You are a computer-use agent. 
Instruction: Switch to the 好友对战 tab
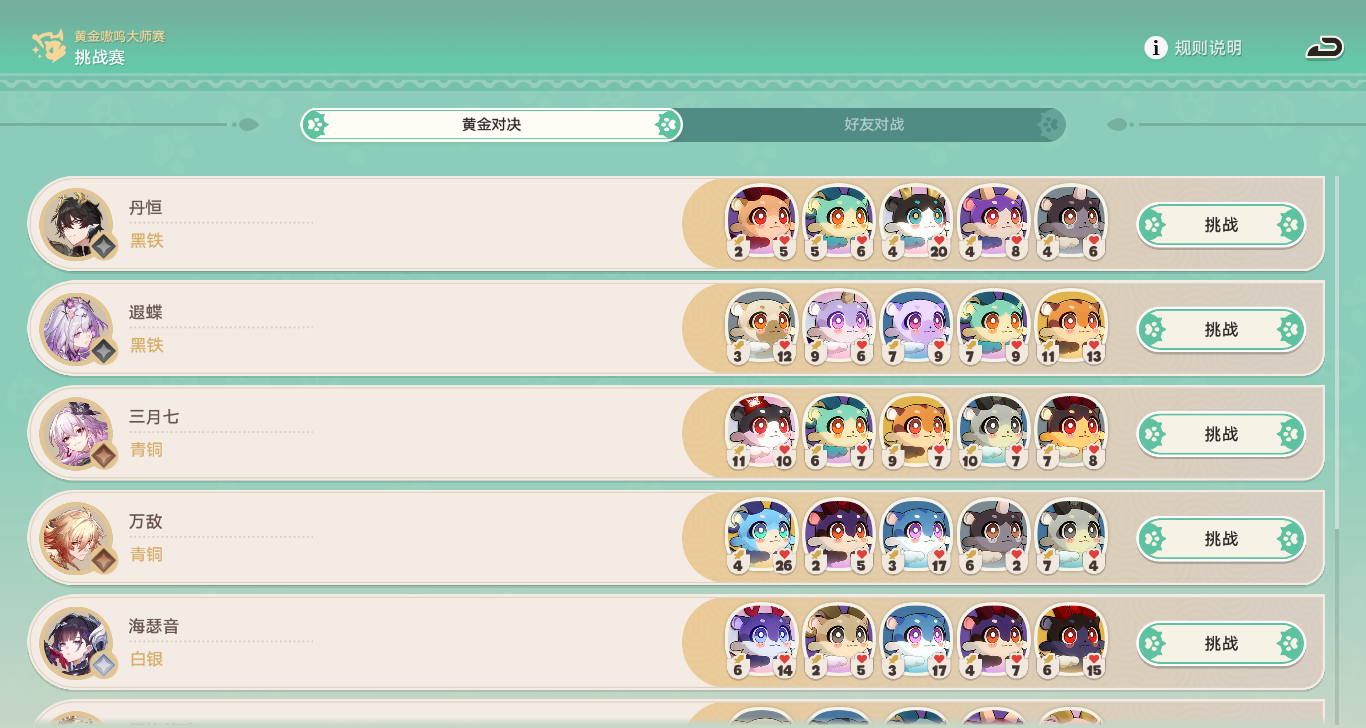point(874,125)
